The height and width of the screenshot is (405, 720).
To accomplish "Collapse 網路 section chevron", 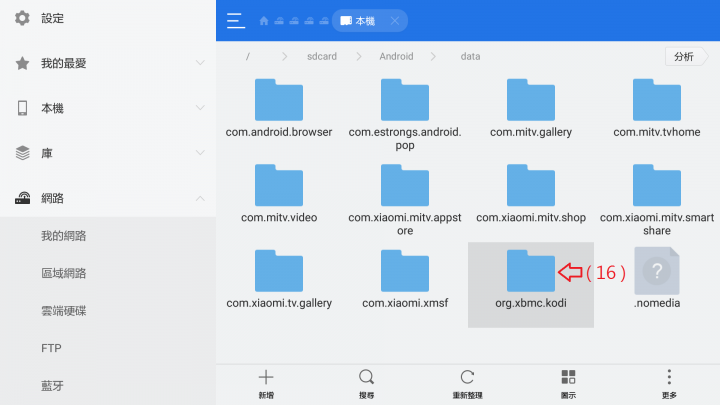I will 200,198.
